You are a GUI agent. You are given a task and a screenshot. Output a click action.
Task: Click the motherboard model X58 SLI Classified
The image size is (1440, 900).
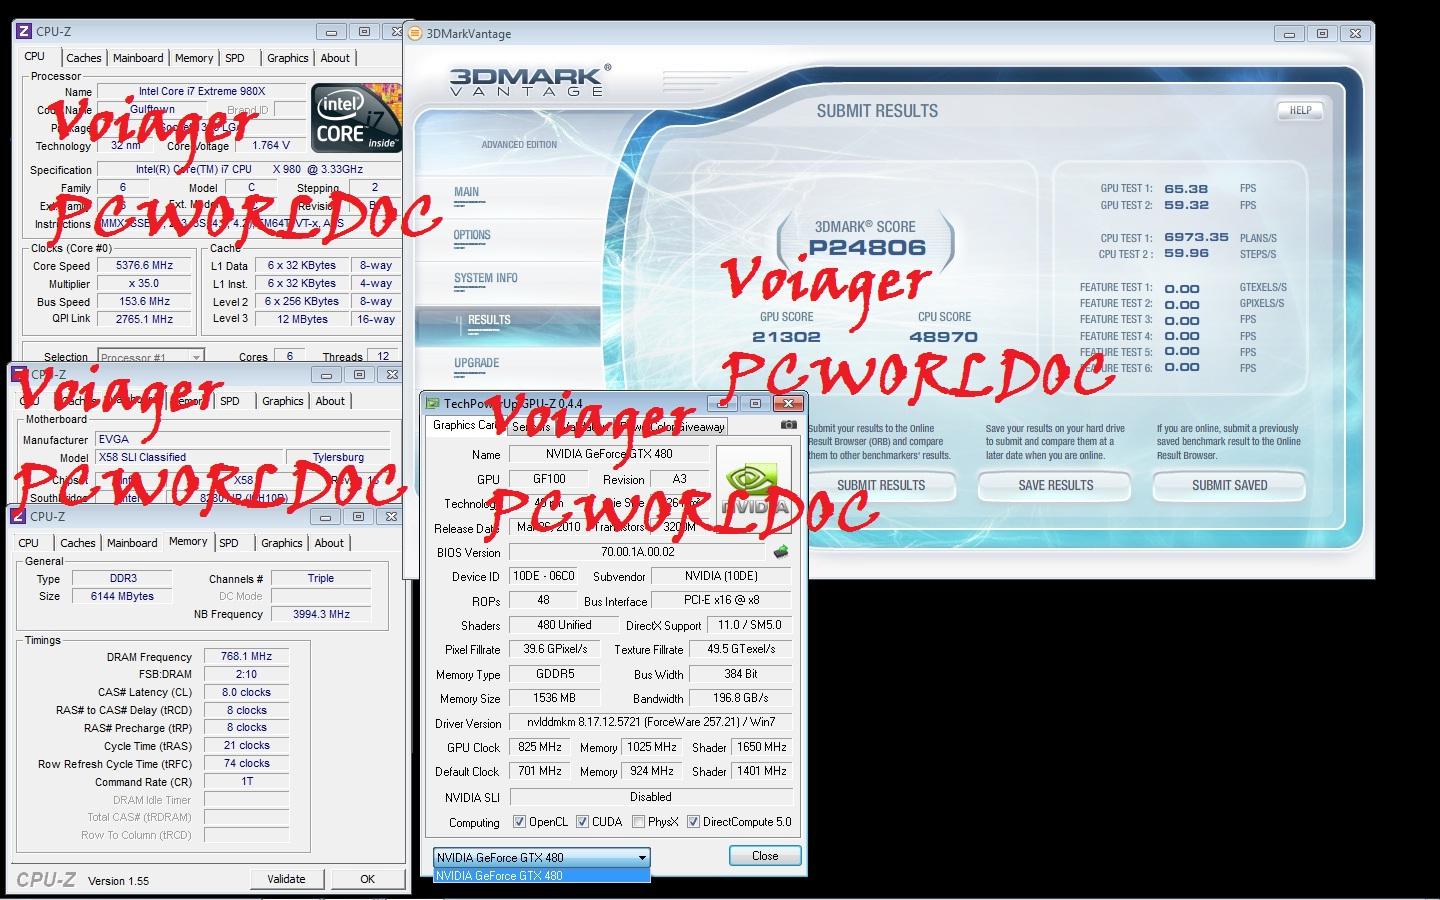tap(190, 457)
